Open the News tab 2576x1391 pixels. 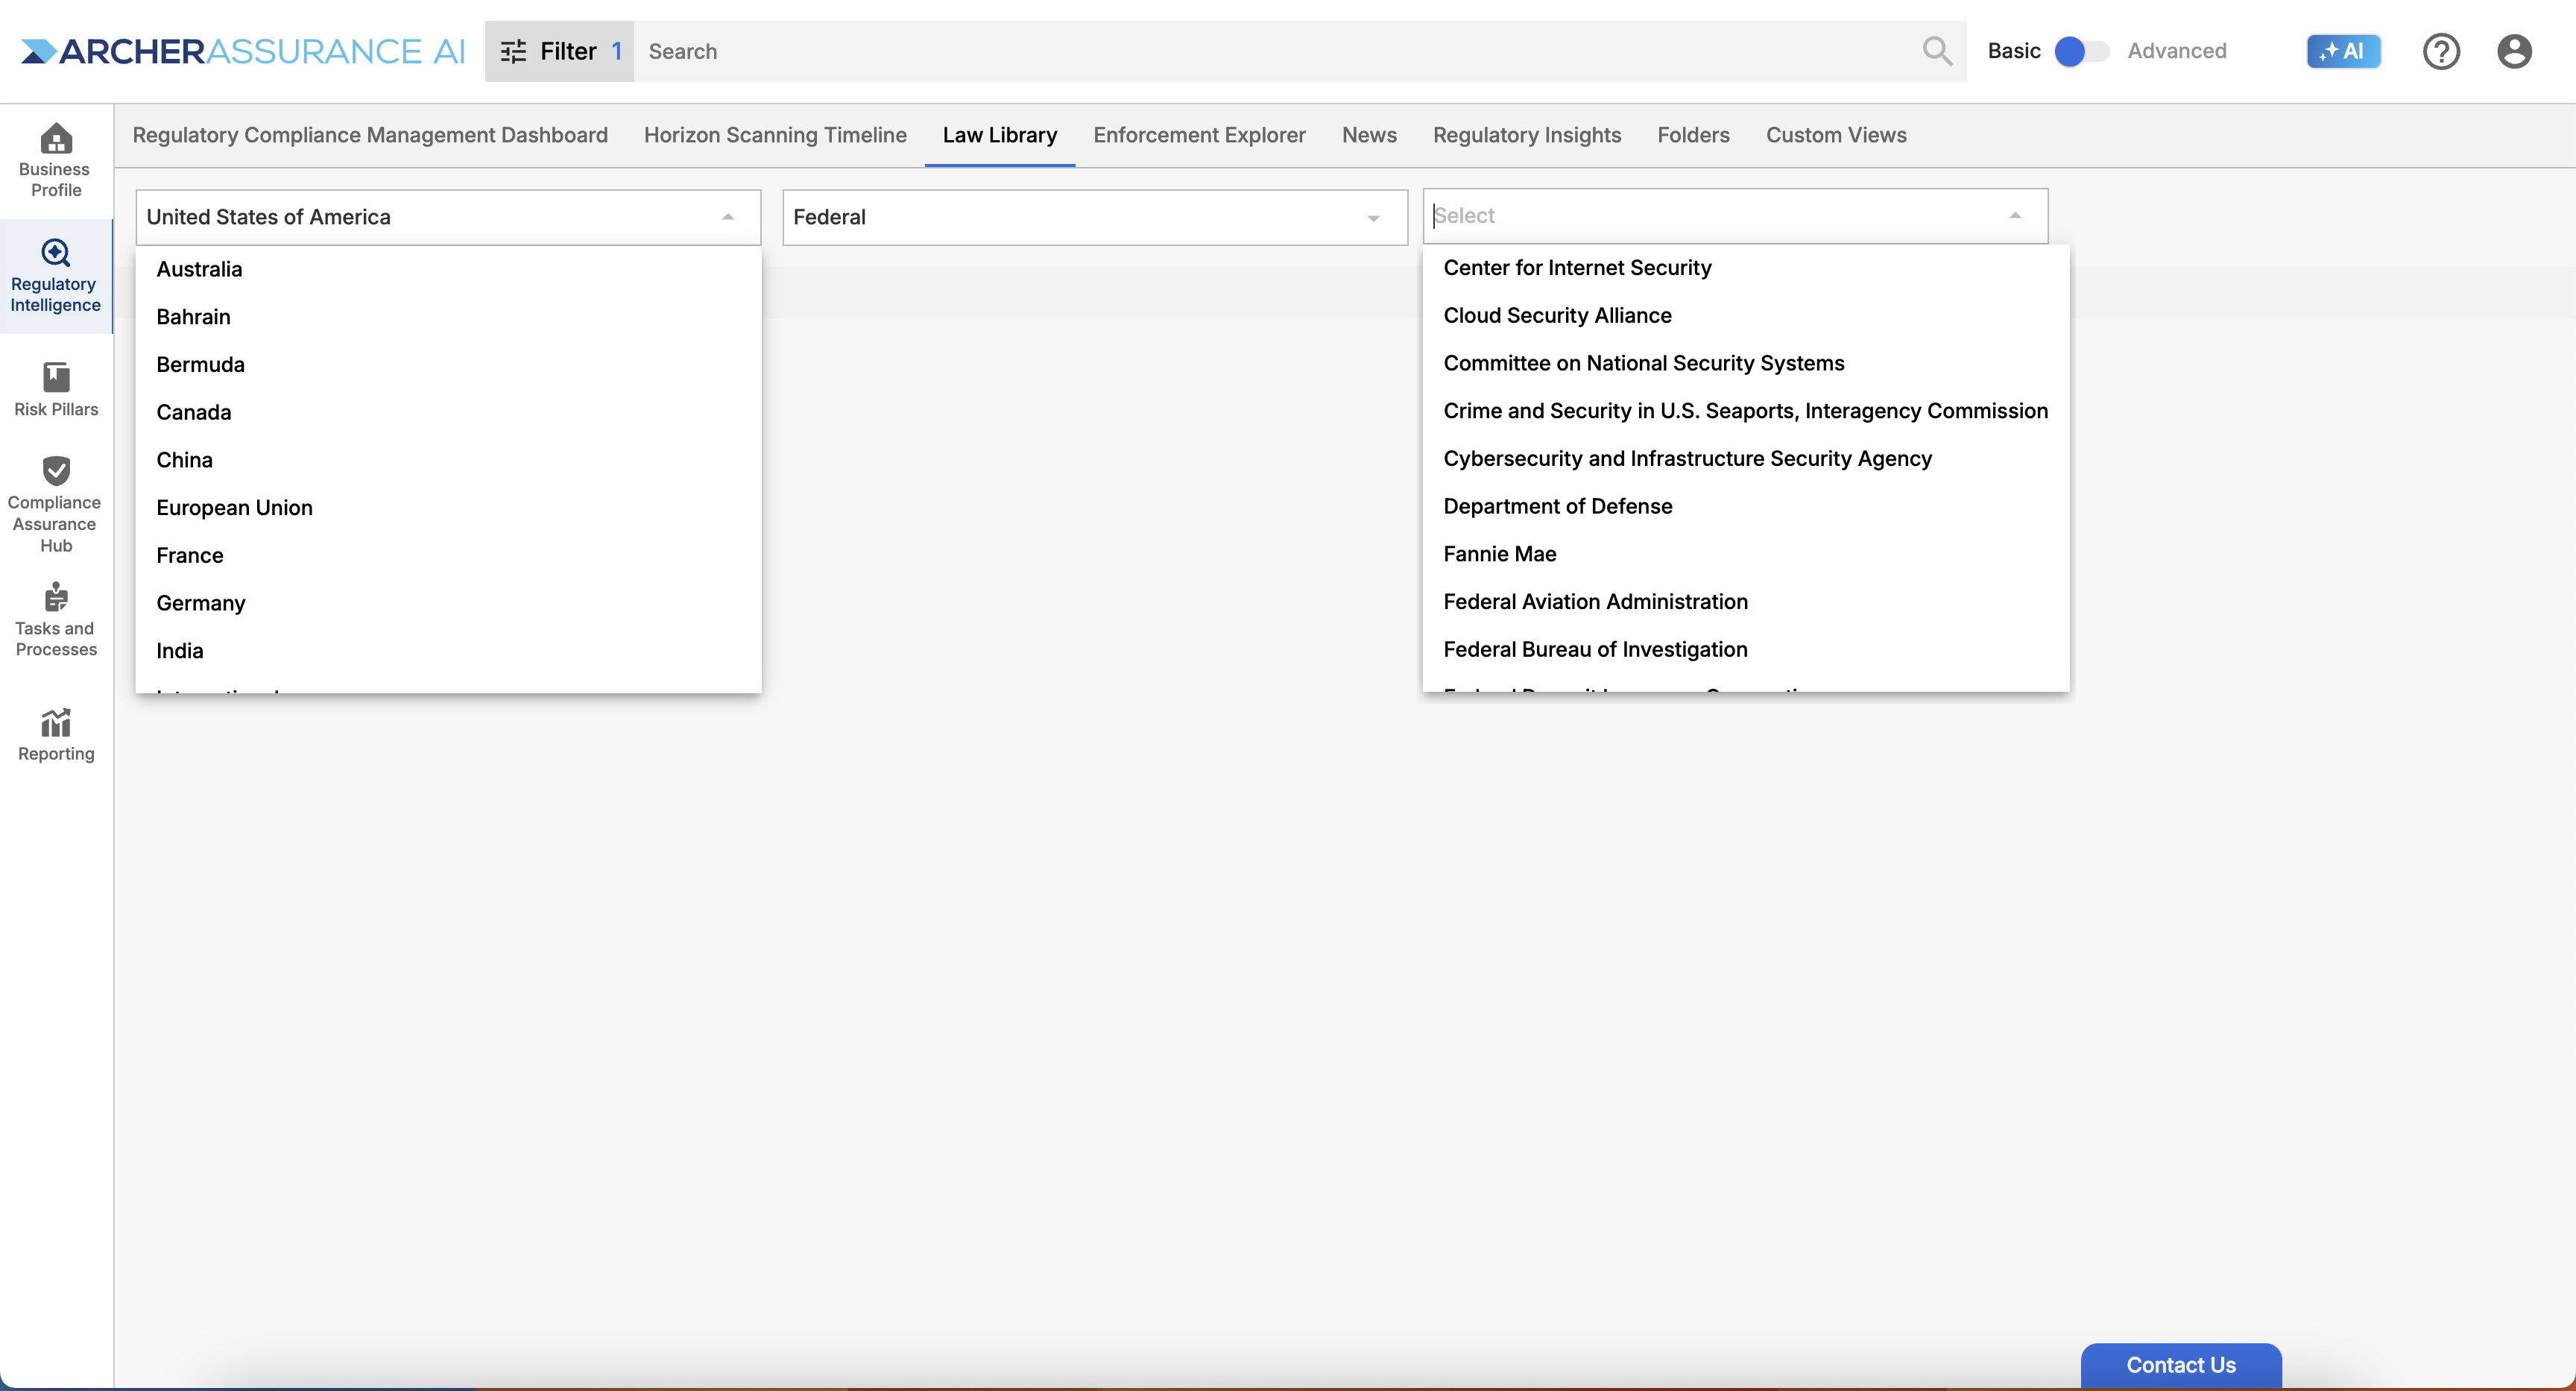click(x=1369, y=135)
